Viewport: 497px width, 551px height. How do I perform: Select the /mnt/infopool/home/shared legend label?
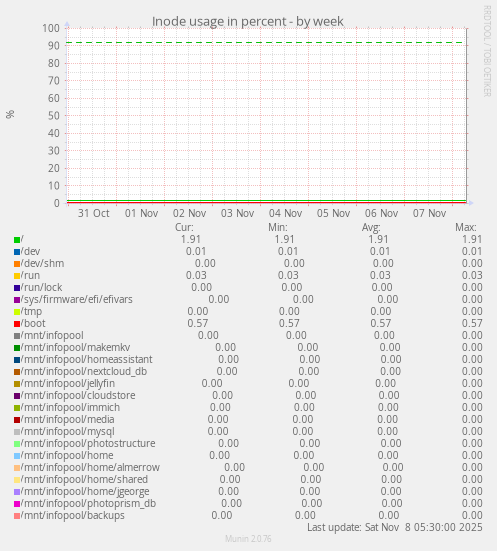[84, 479]
